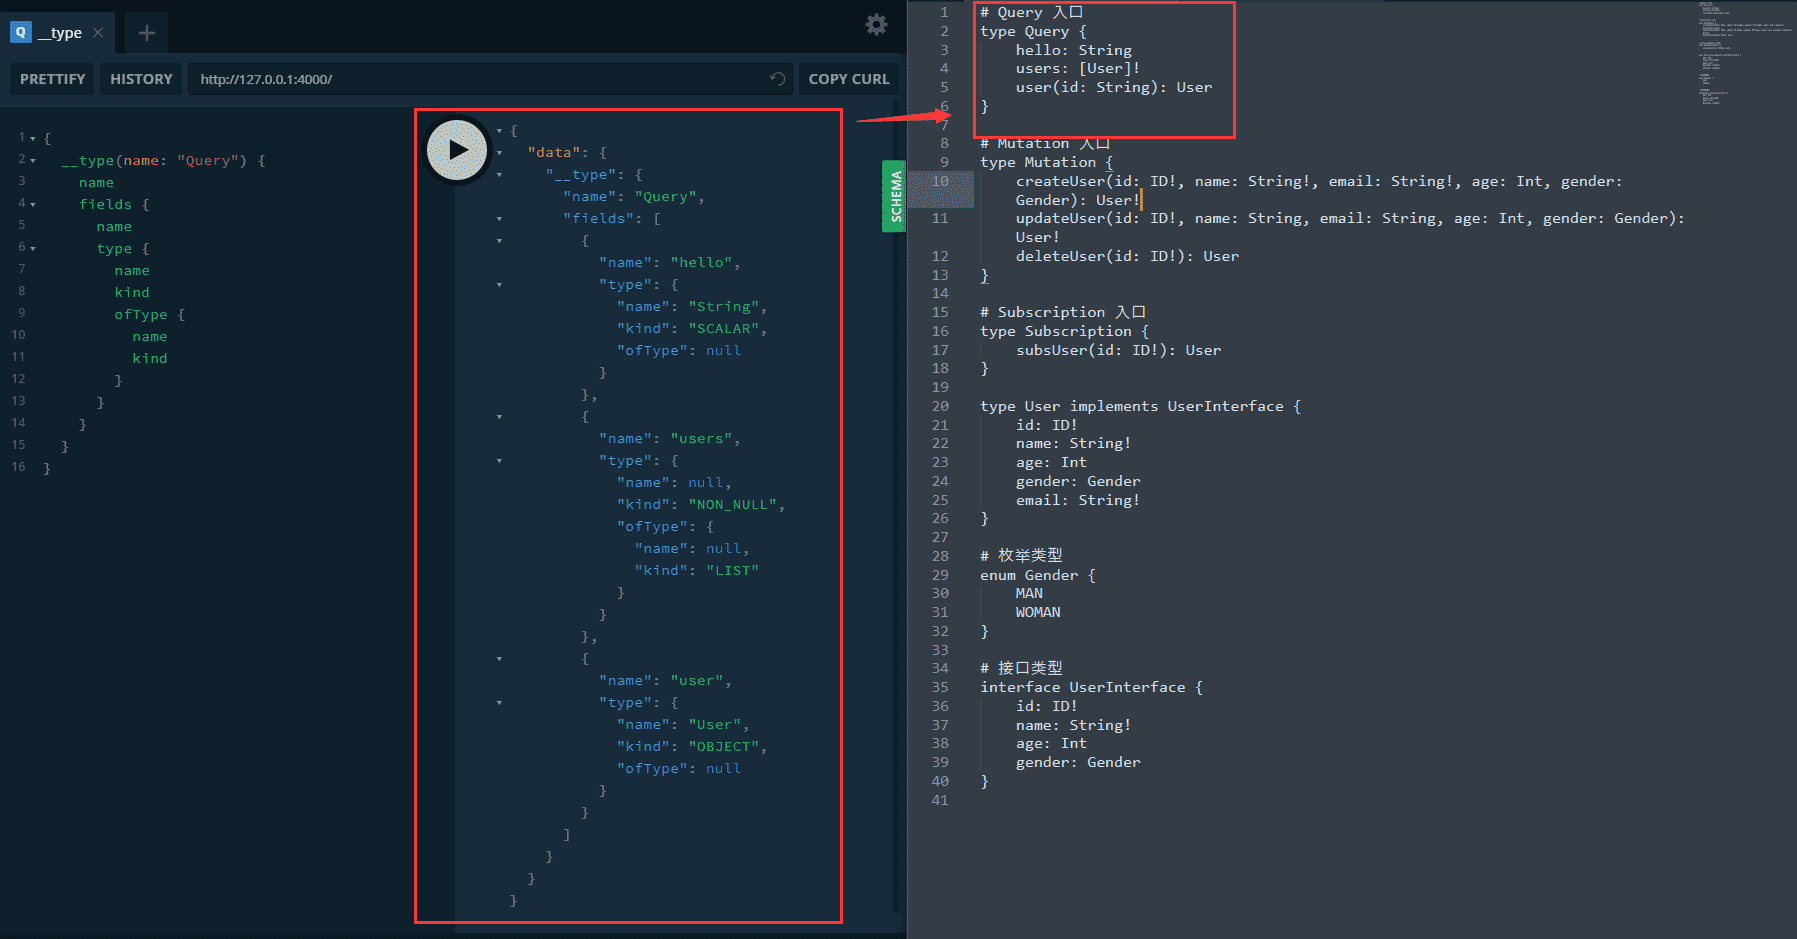Click the 'type Query {' line in the editor

(1033, 31)
